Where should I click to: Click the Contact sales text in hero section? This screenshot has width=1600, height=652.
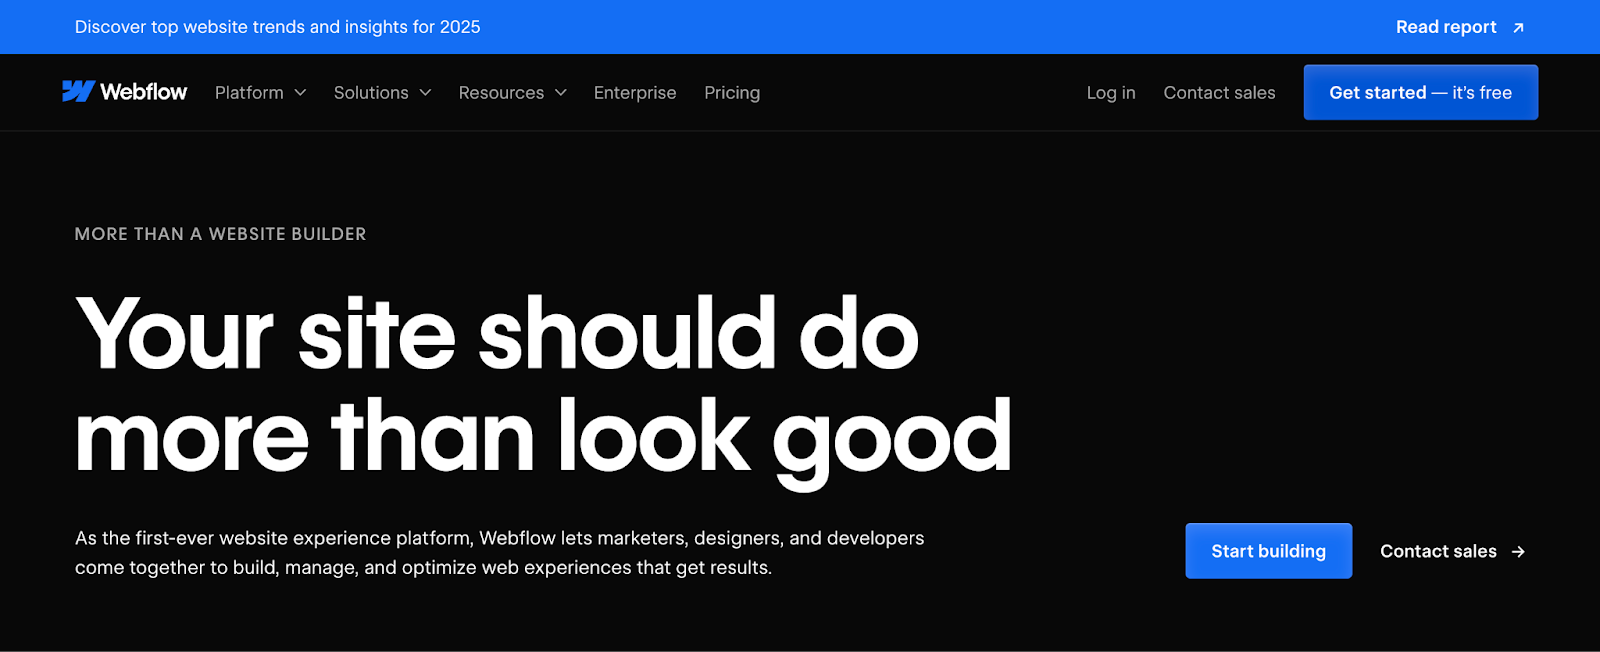[1438, 552]
